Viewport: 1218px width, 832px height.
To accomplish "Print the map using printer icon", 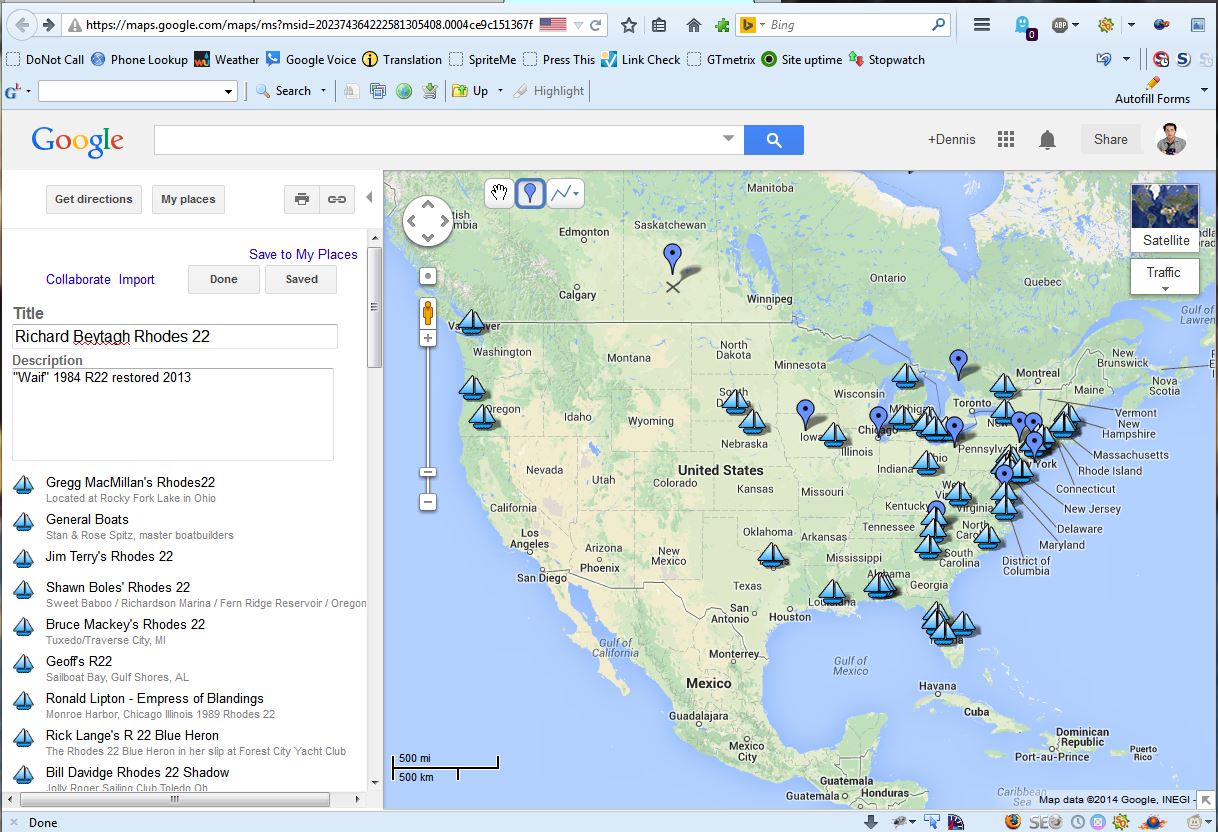I will pos(302,200).
